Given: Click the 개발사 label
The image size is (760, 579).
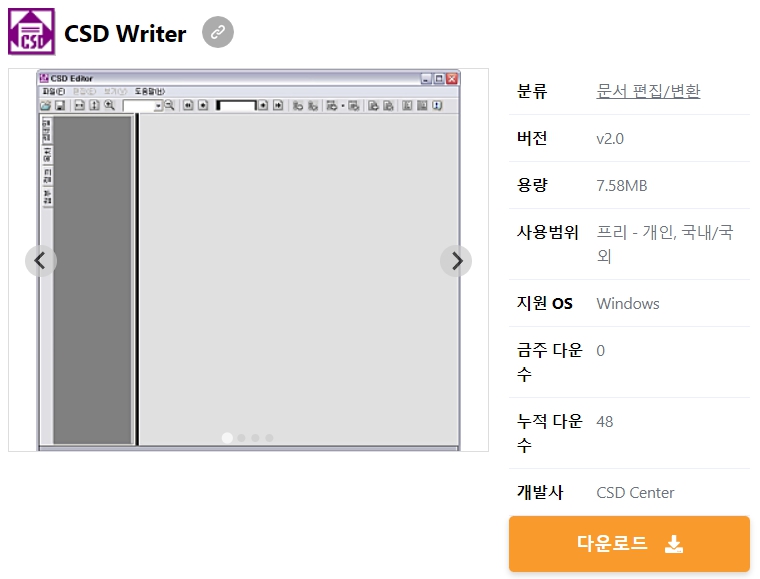Looking at the screenshot, I should pyautogui.click(x=540, y=493).
